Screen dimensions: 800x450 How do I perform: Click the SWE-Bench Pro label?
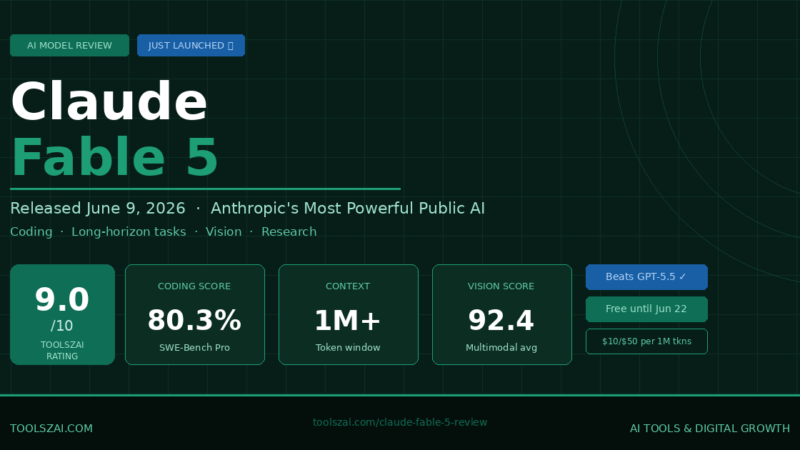pos(194,347)
